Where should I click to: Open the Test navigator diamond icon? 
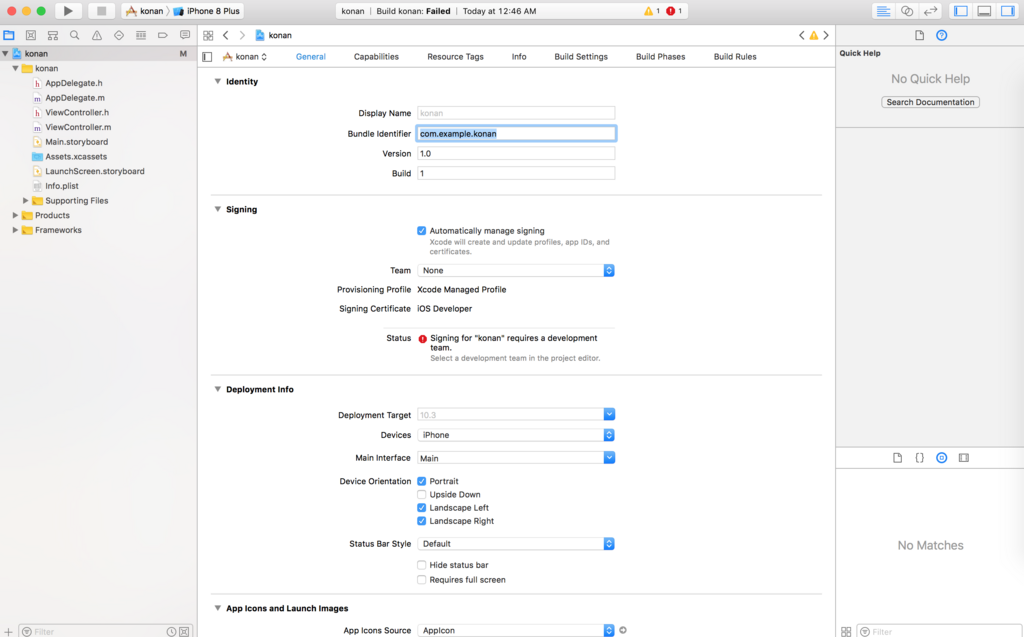click(x=119, y=35)
